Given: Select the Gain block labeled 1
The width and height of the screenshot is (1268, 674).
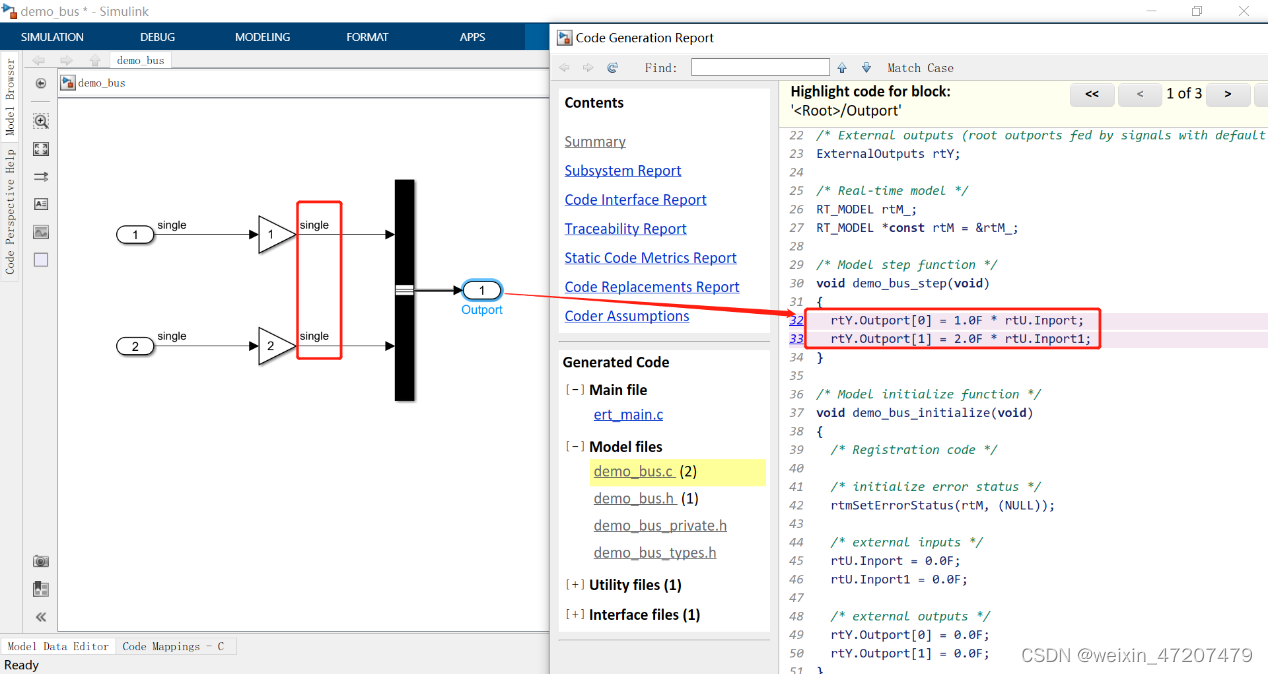Looking at the screenshot, I should point(277,234).
